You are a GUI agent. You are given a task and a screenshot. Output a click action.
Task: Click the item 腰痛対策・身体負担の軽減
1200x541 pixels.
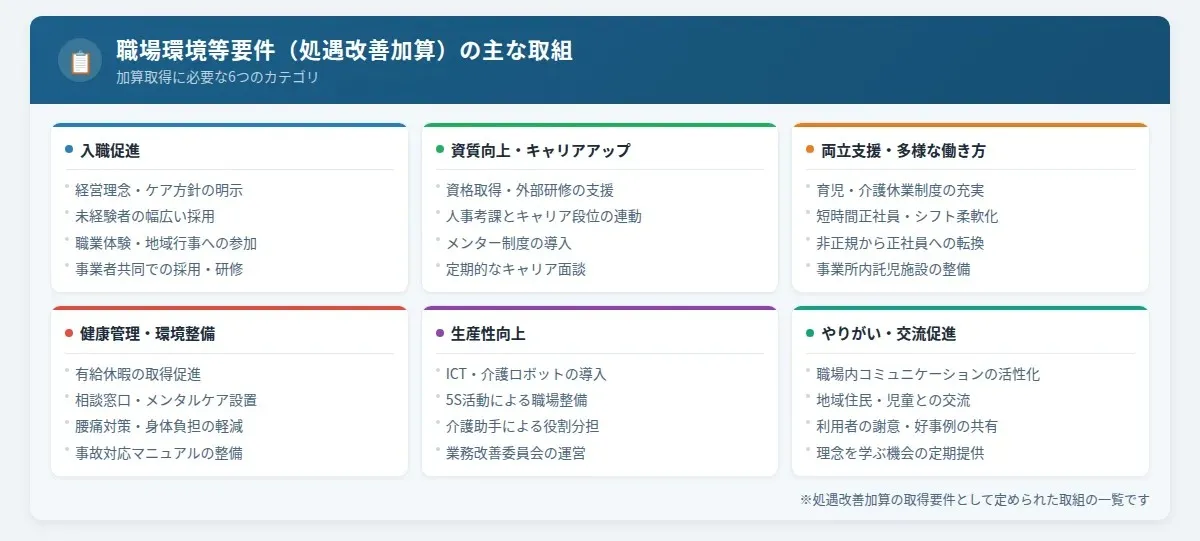(x=159, y=426)
